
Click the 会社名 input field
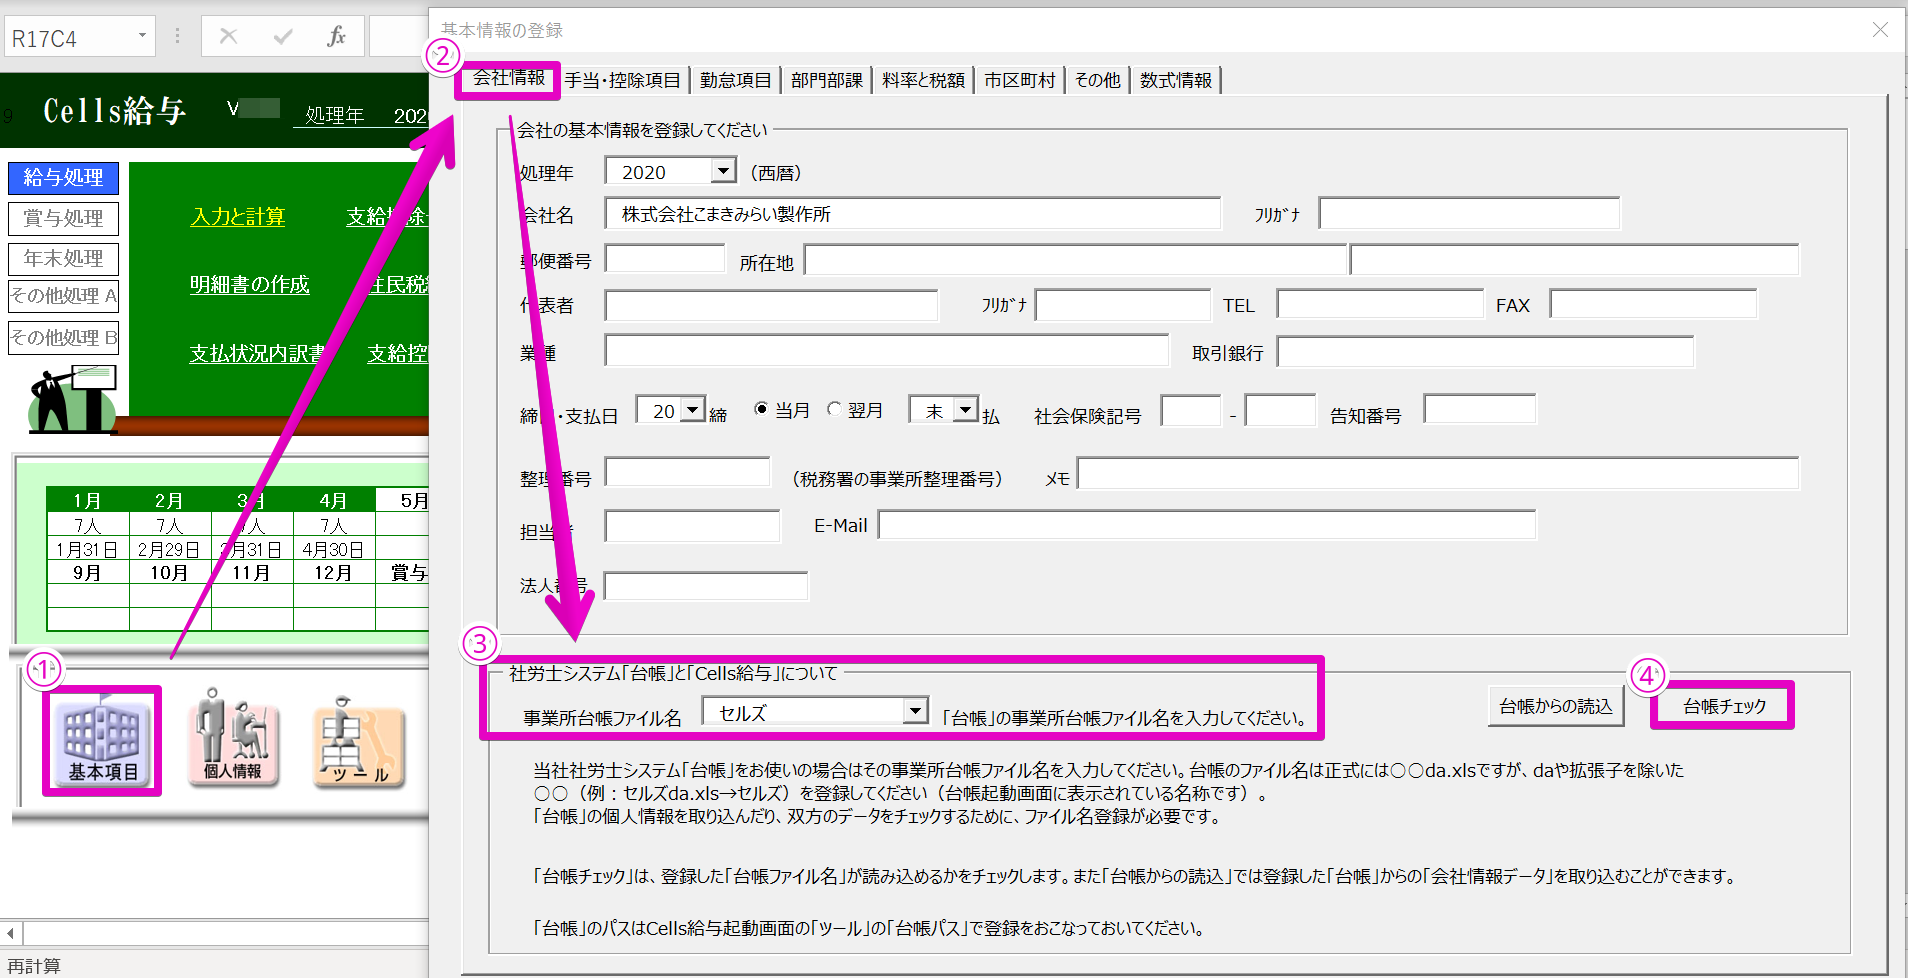[913, 213]
